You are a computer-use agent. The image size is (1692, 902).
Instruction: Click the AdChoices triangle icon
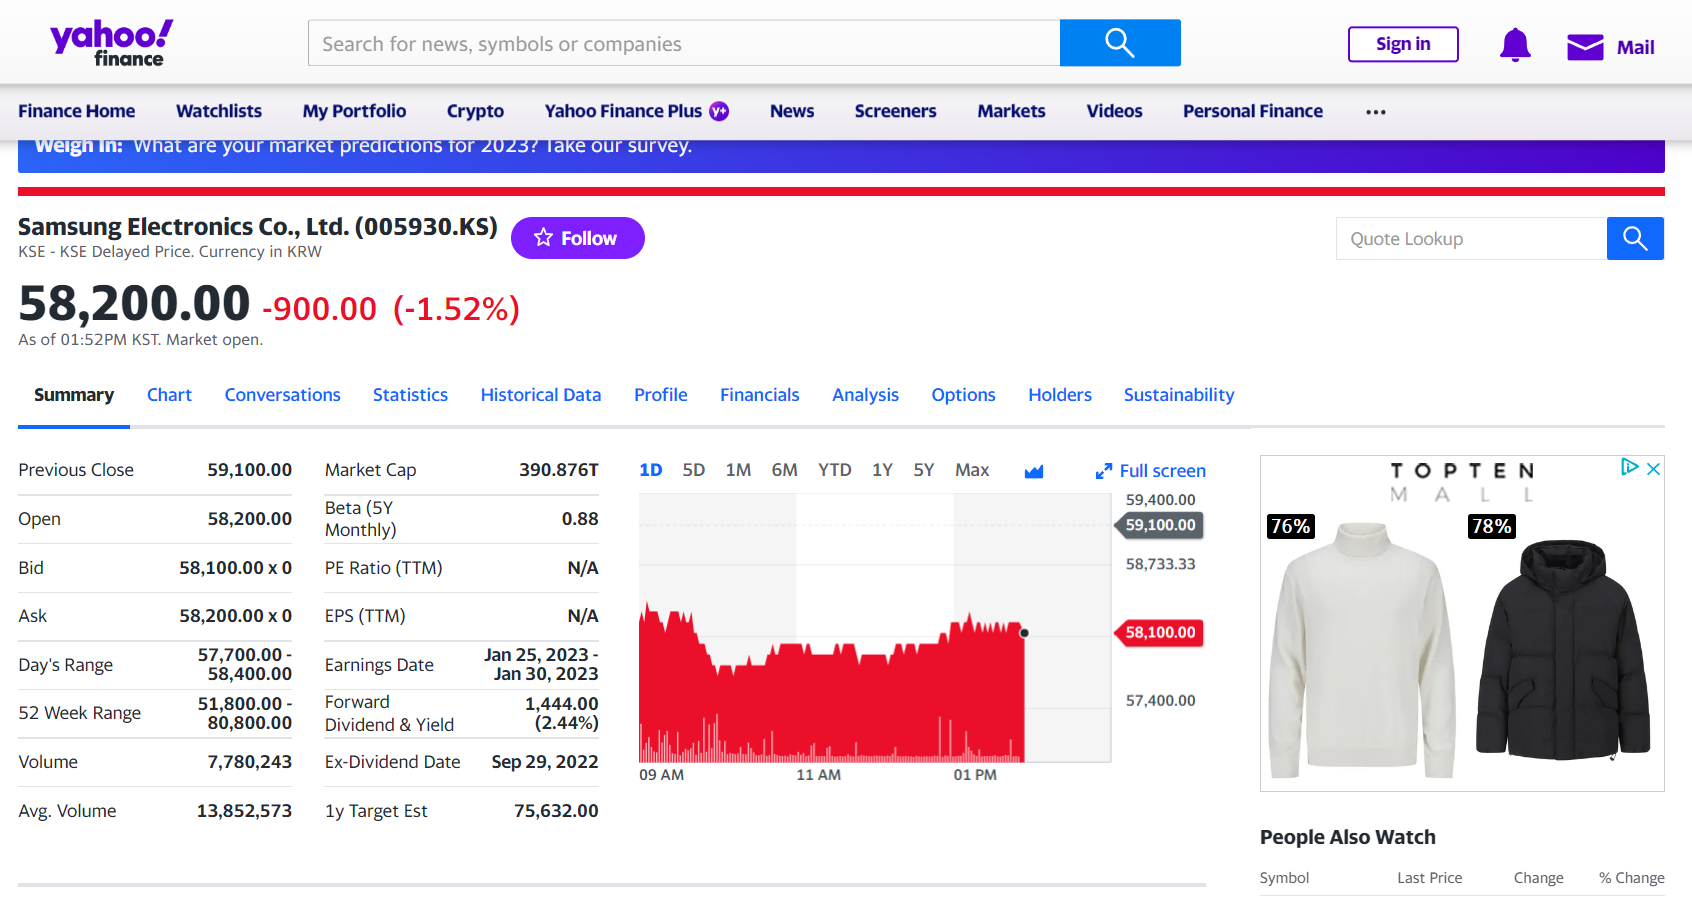[1630, 467]
